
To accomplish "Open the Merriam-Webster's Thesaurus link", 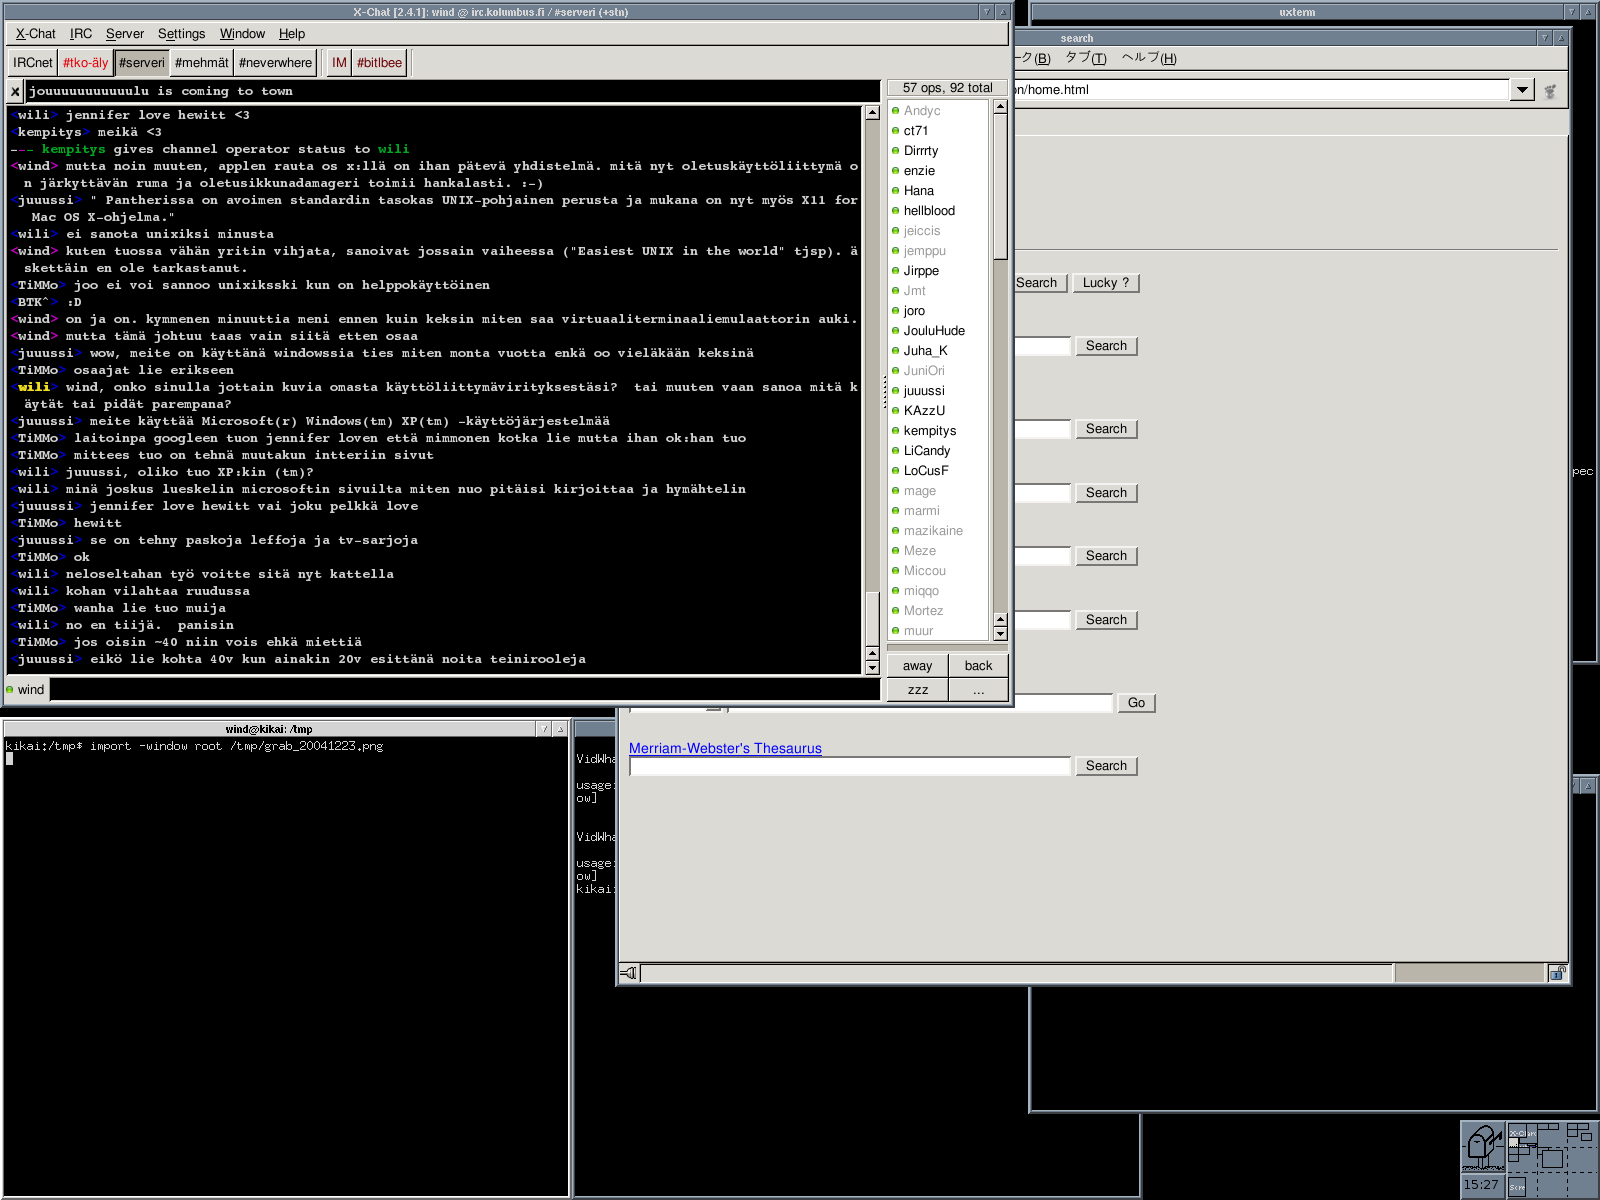I will click(725, 748).
